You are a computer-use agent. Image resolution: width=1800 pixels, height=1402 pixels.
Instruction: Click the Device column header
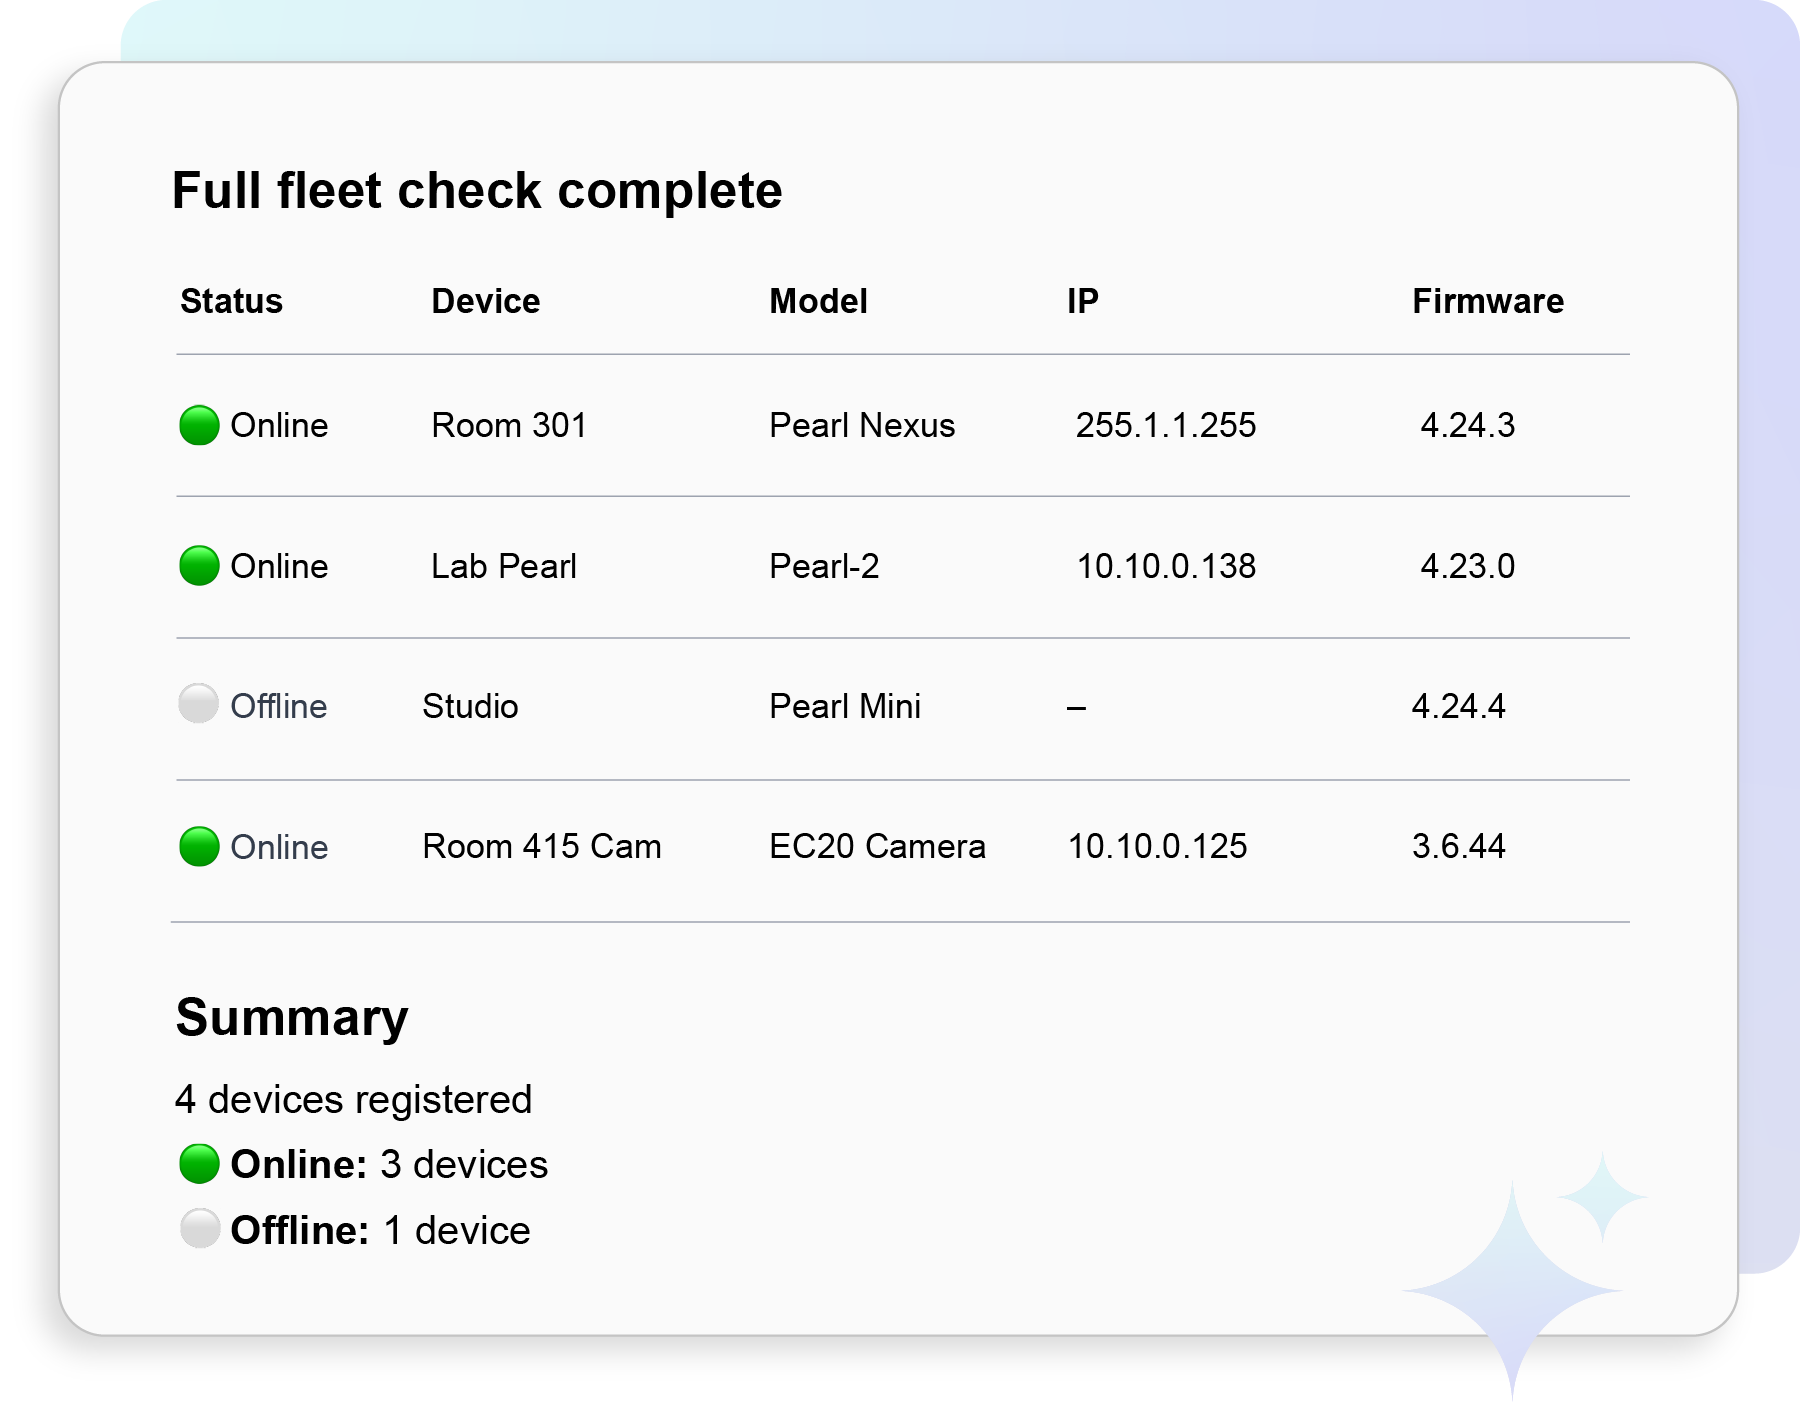(x=486, y=301)
